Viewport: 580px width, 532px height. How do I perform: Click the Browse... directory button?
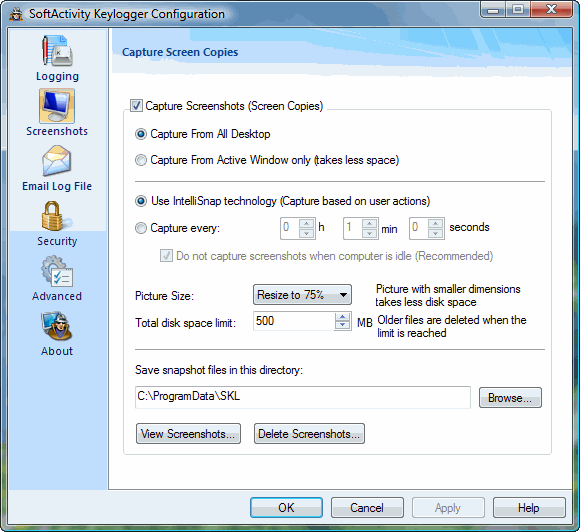(510, 398)
